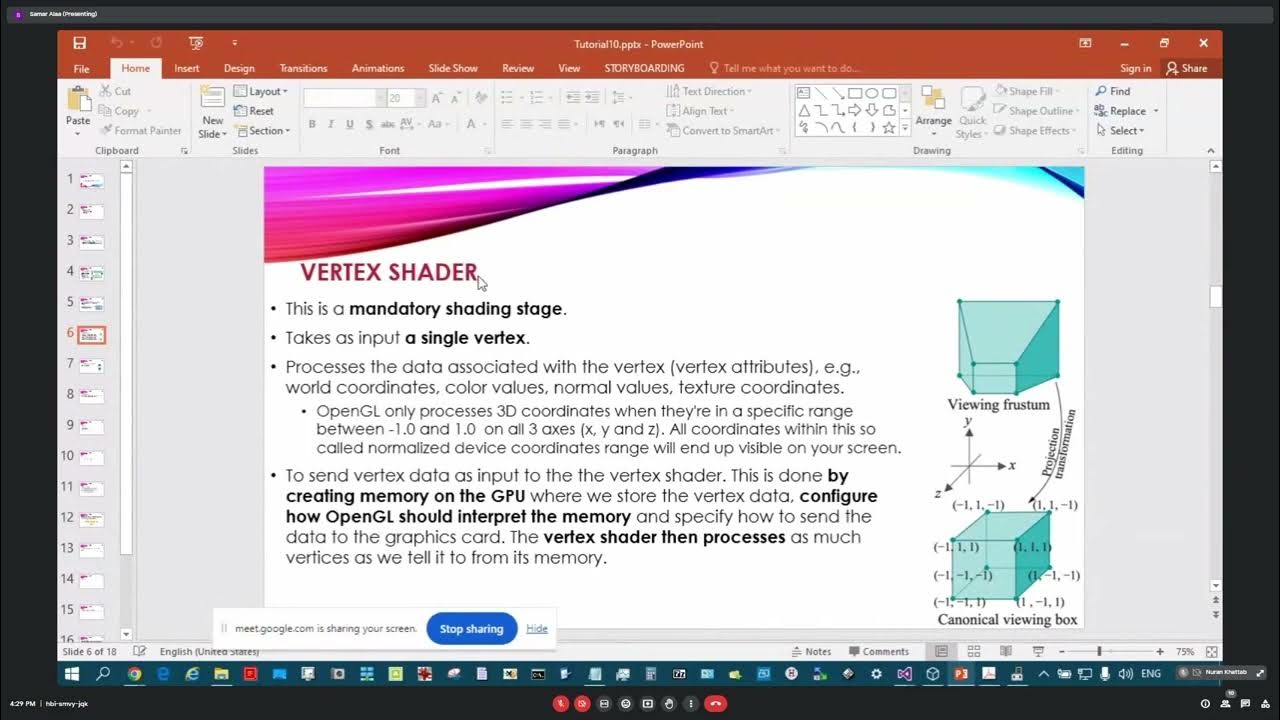Open Start From Beginning in quick access

(196, 43)
